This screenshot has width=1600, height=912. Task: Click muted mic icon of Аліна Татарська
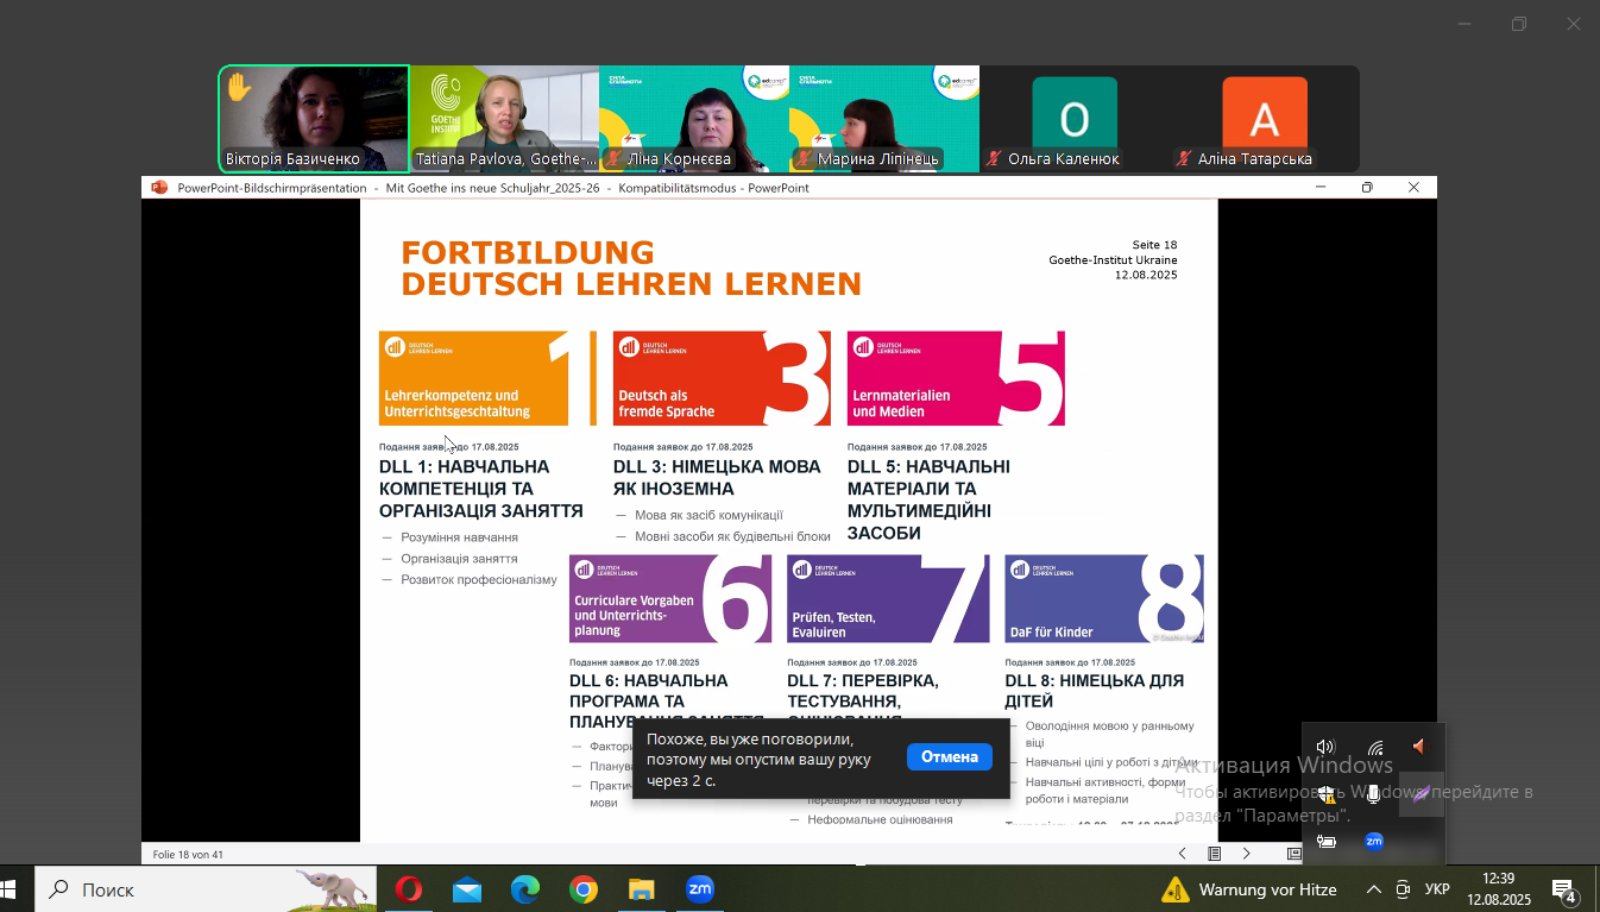1184,159
